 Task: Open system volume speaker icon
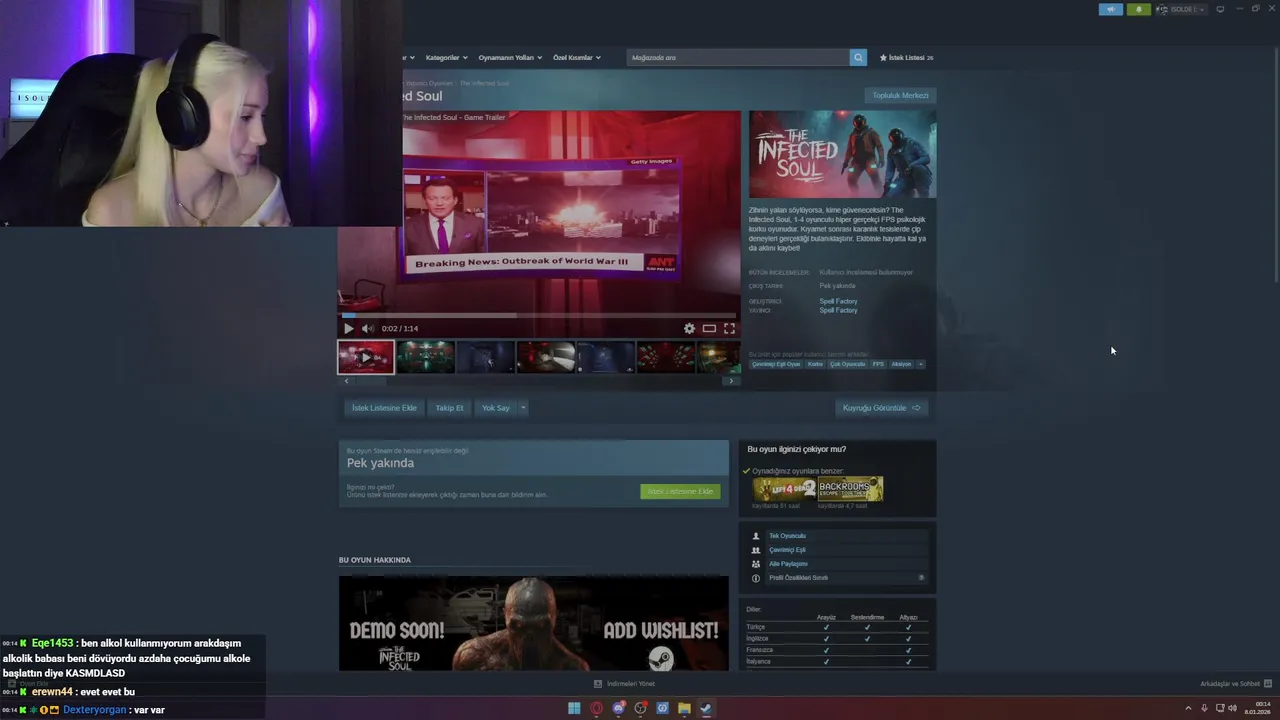point(1232,708)
